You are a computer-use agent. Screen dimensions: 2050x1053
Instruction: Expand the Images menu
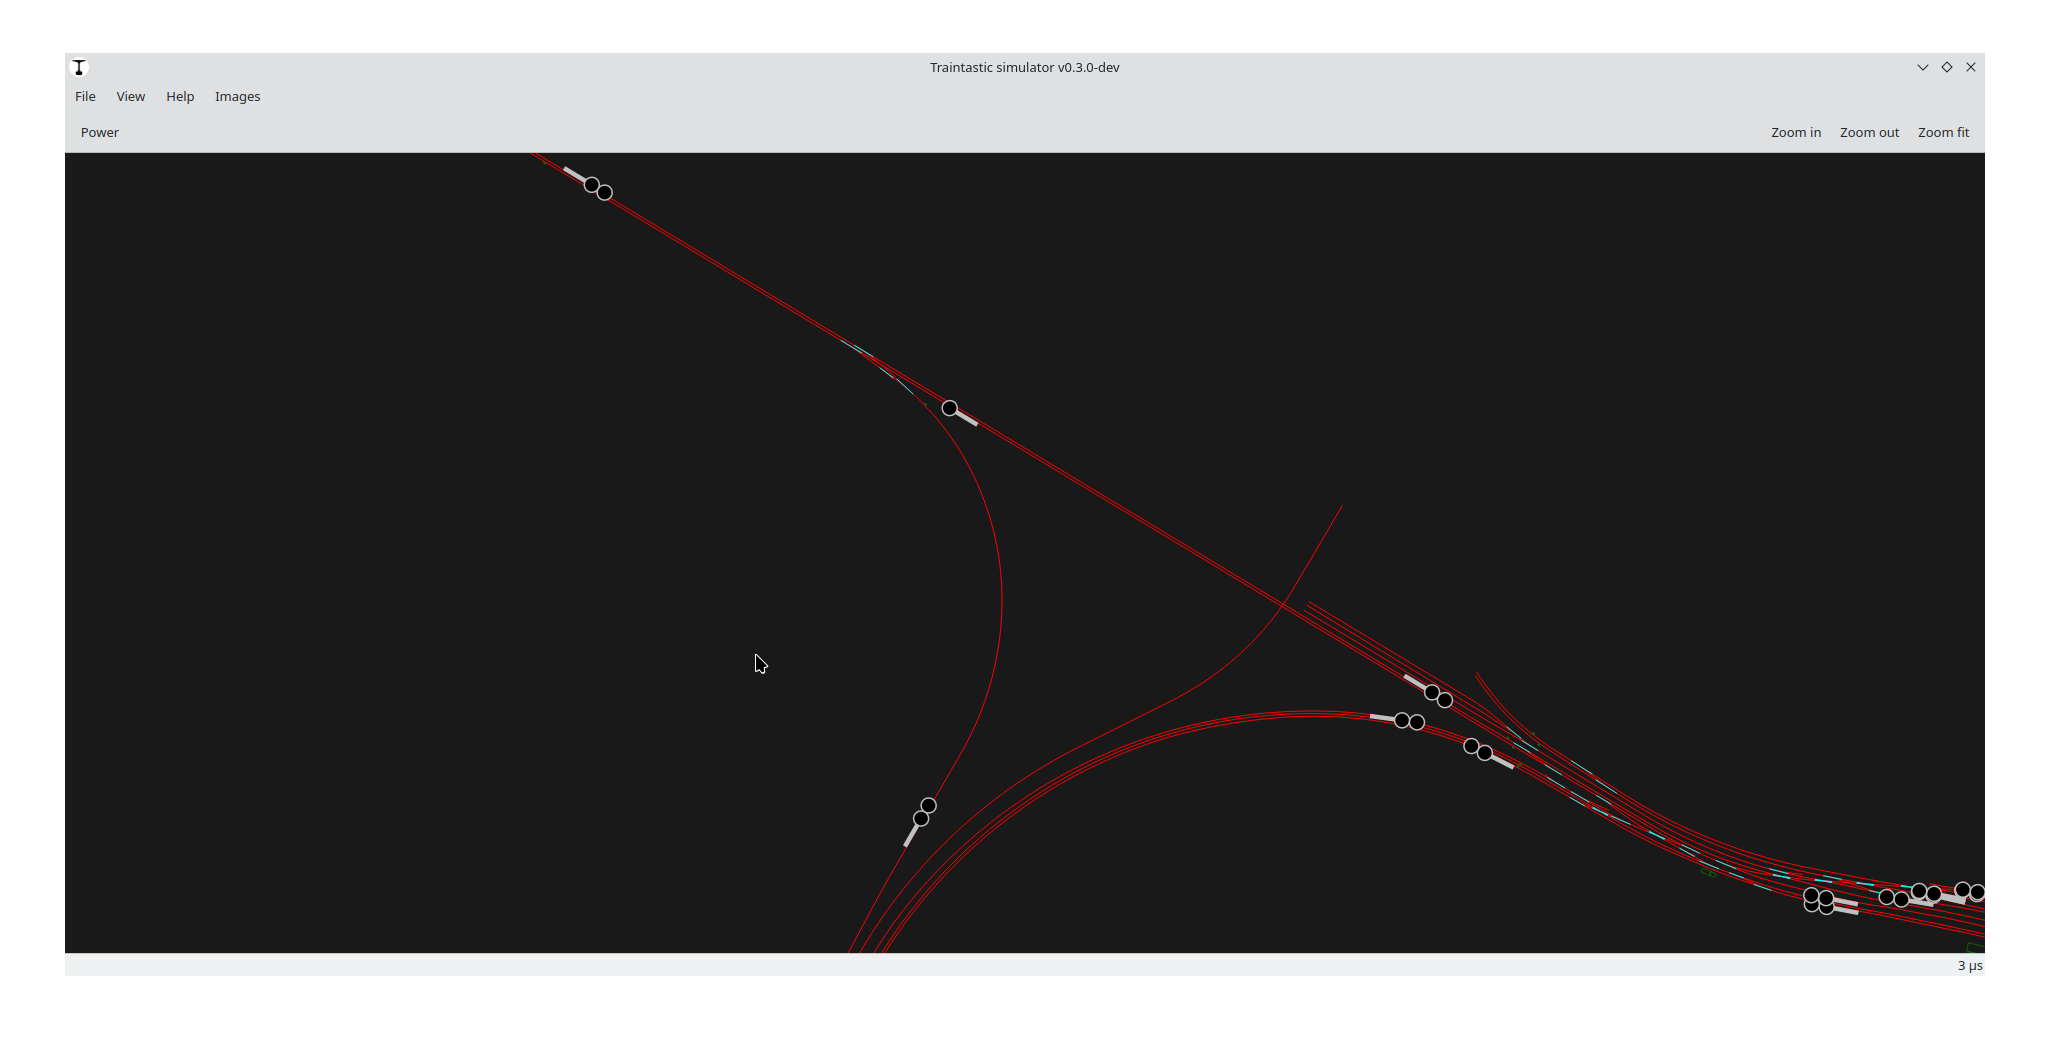click(x=237, y=96)
